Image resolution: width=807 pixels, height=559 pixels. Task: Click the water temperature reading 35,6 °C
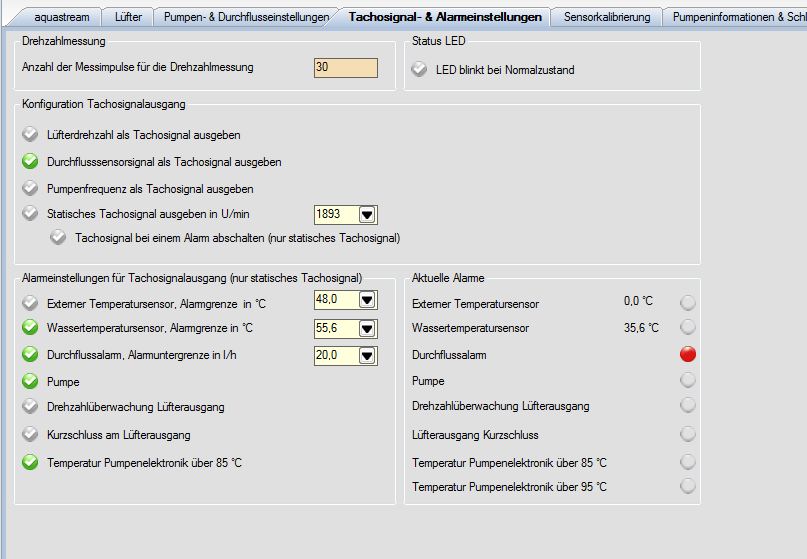(641, 327)
